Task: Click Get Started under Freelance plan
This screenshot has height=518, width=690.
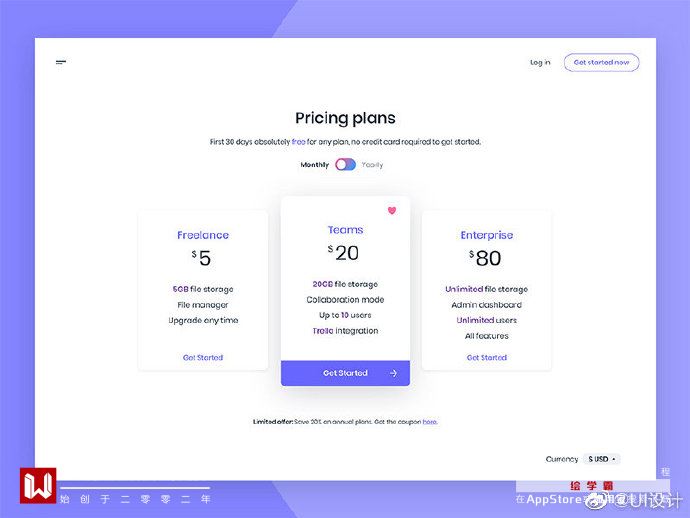Action: [203, 357]
